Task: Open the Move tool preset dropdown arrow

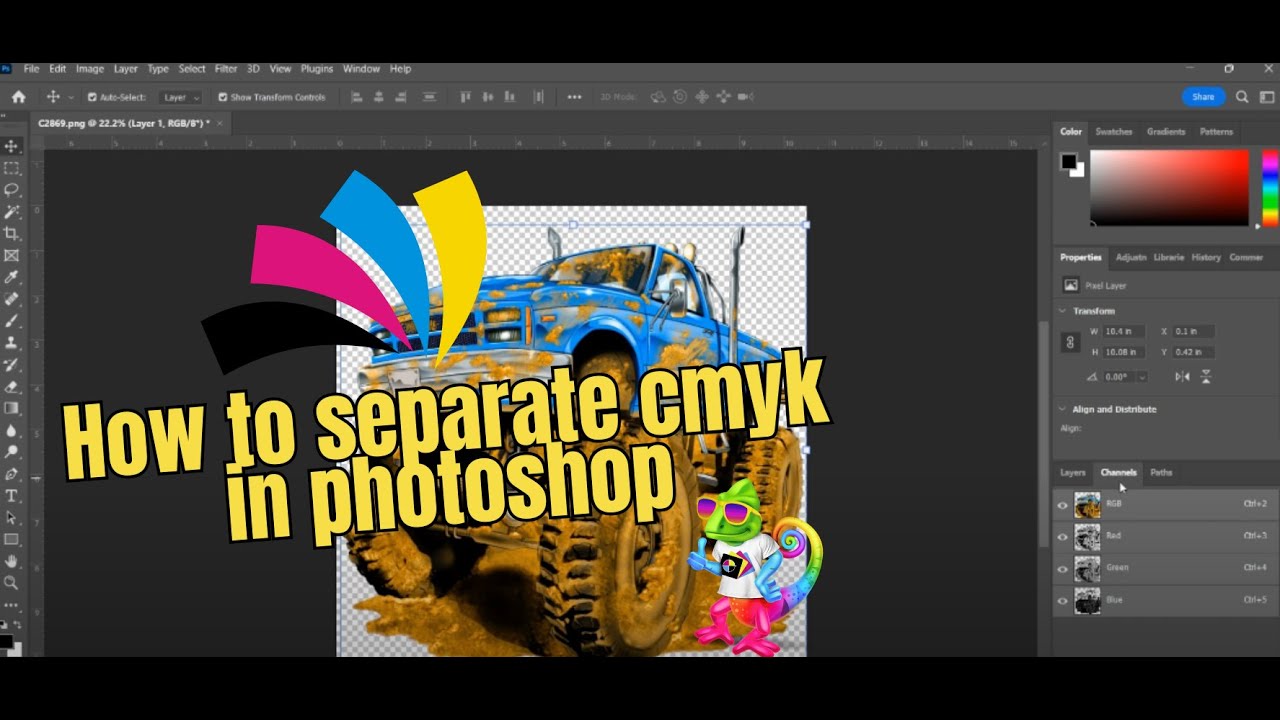Action: coord(70,98)
